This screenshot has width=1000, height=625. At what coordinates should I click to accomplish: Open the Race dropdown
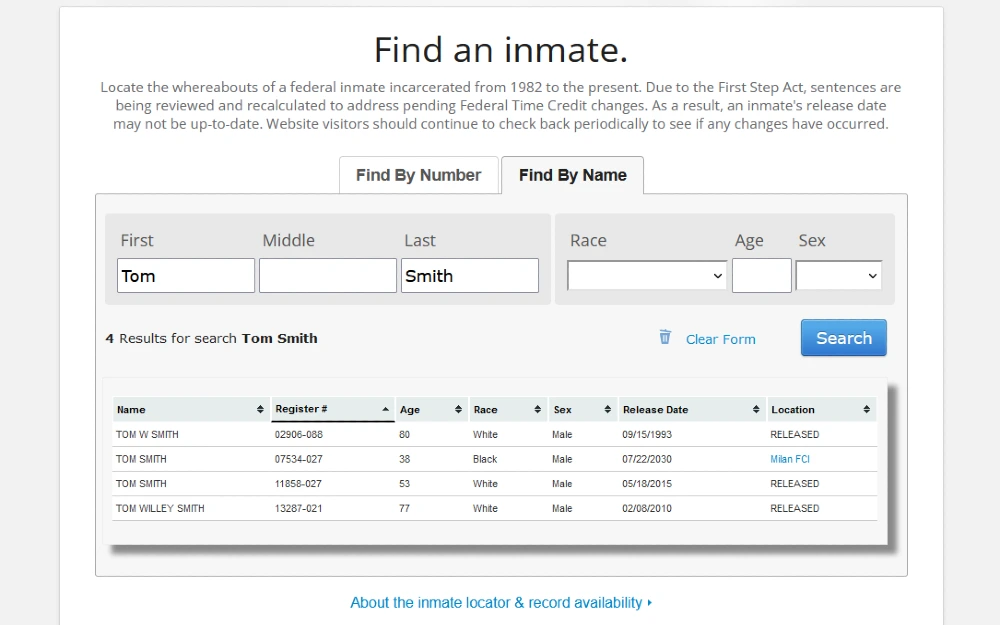point(647,276)
